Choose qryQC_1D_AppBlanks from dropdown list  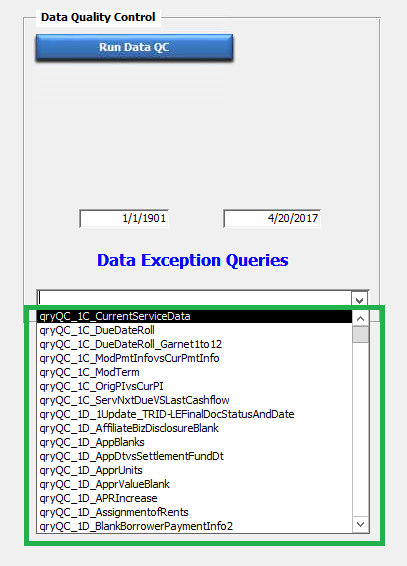click(194, 442)
